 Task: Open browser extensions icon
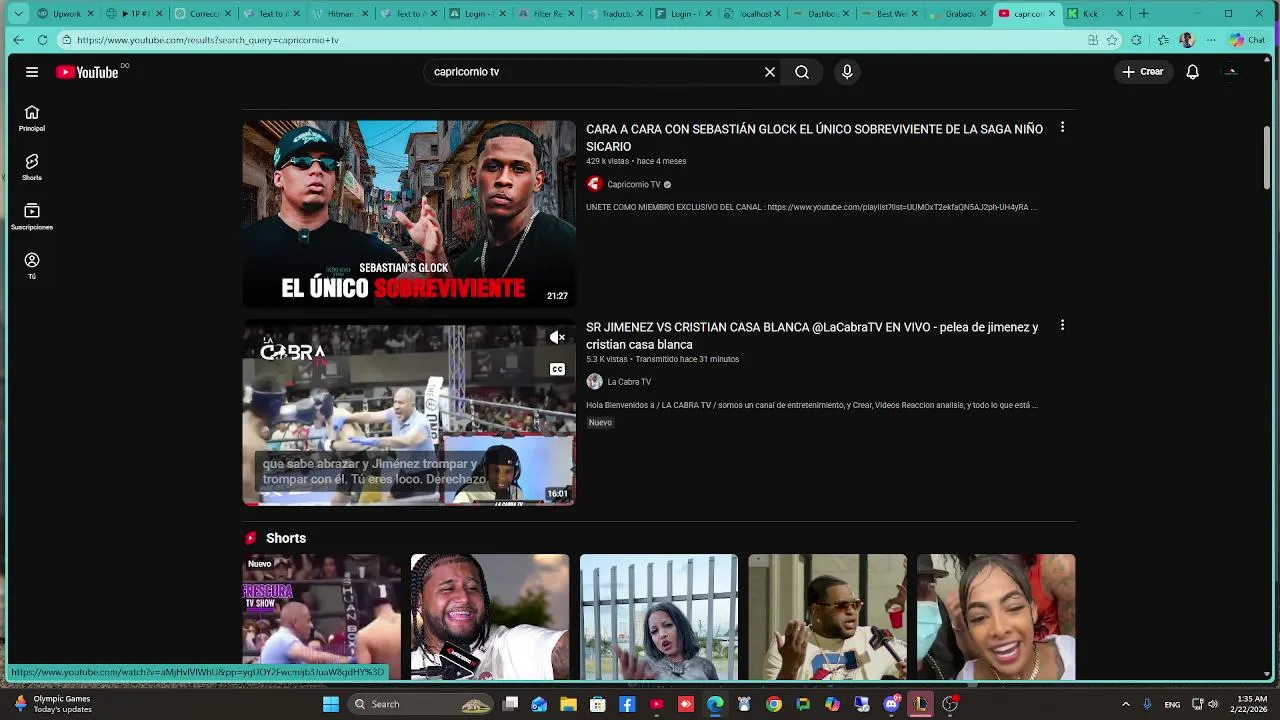[x=1136, y=40]
